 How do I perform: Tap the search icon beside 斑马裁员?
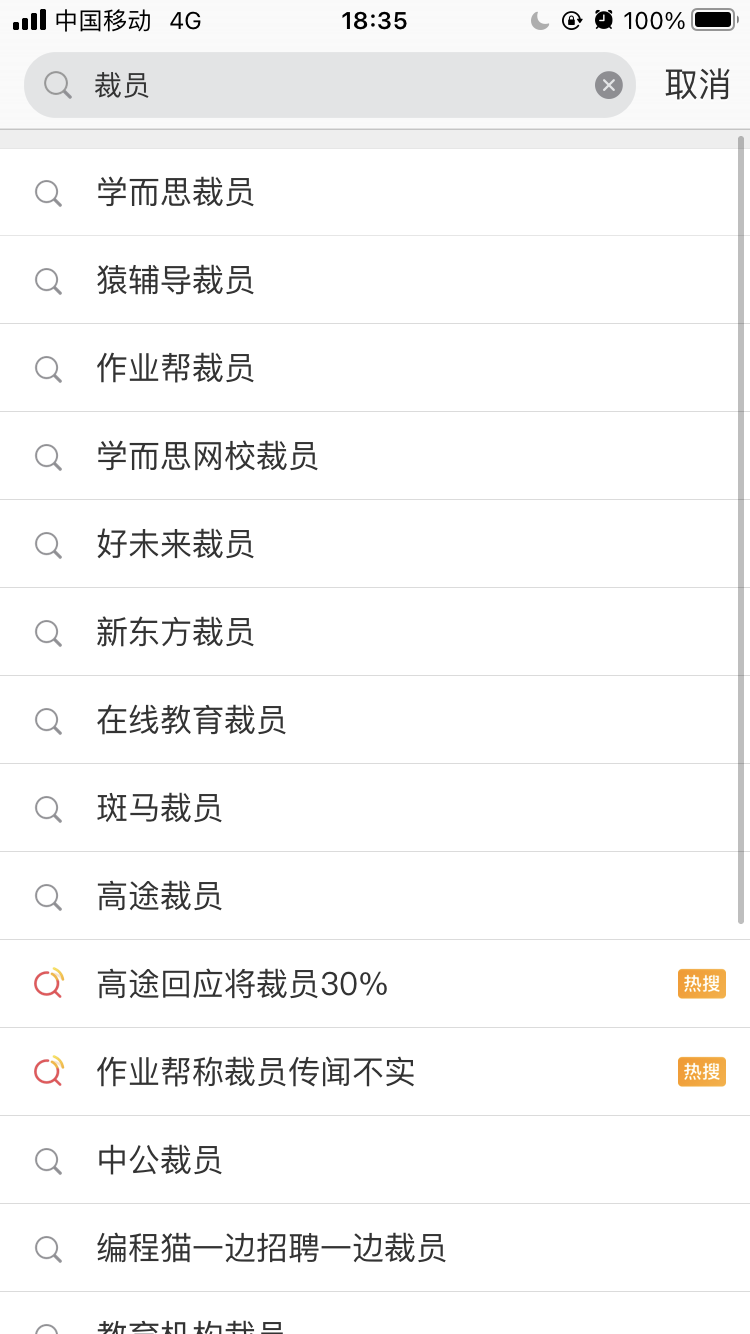pyautogui.click(x=48, y=809)
